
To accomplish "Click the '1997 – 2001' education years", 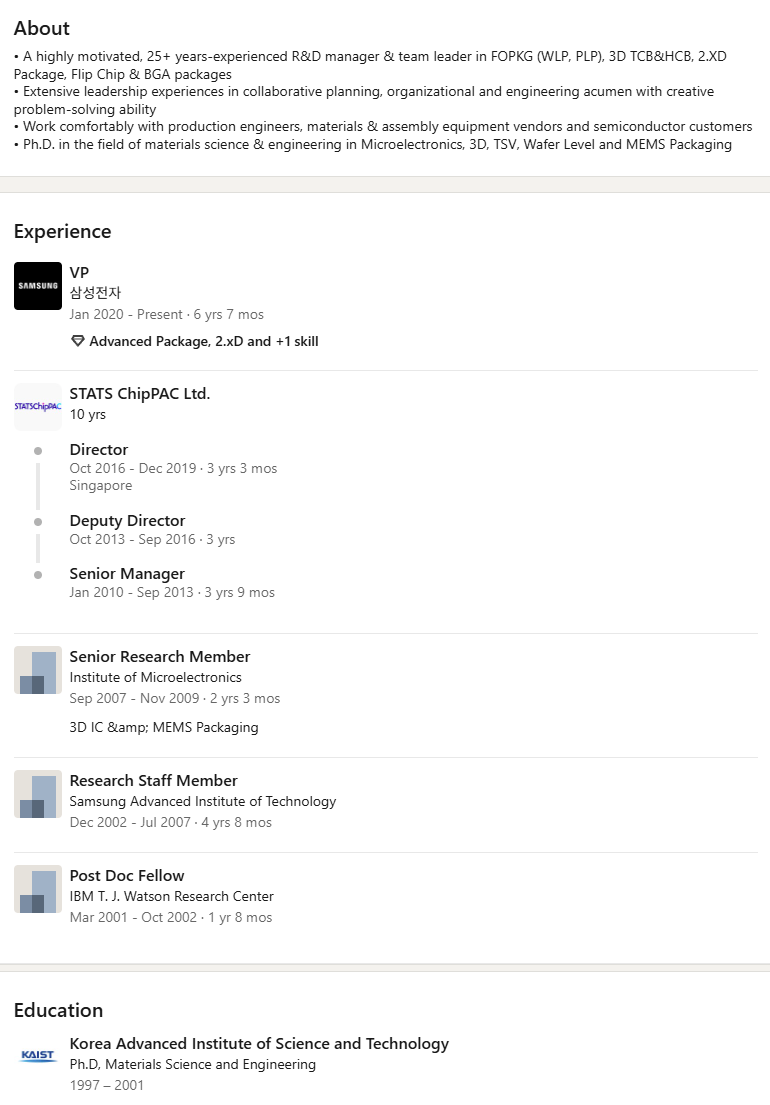I will coord(106,1085).
